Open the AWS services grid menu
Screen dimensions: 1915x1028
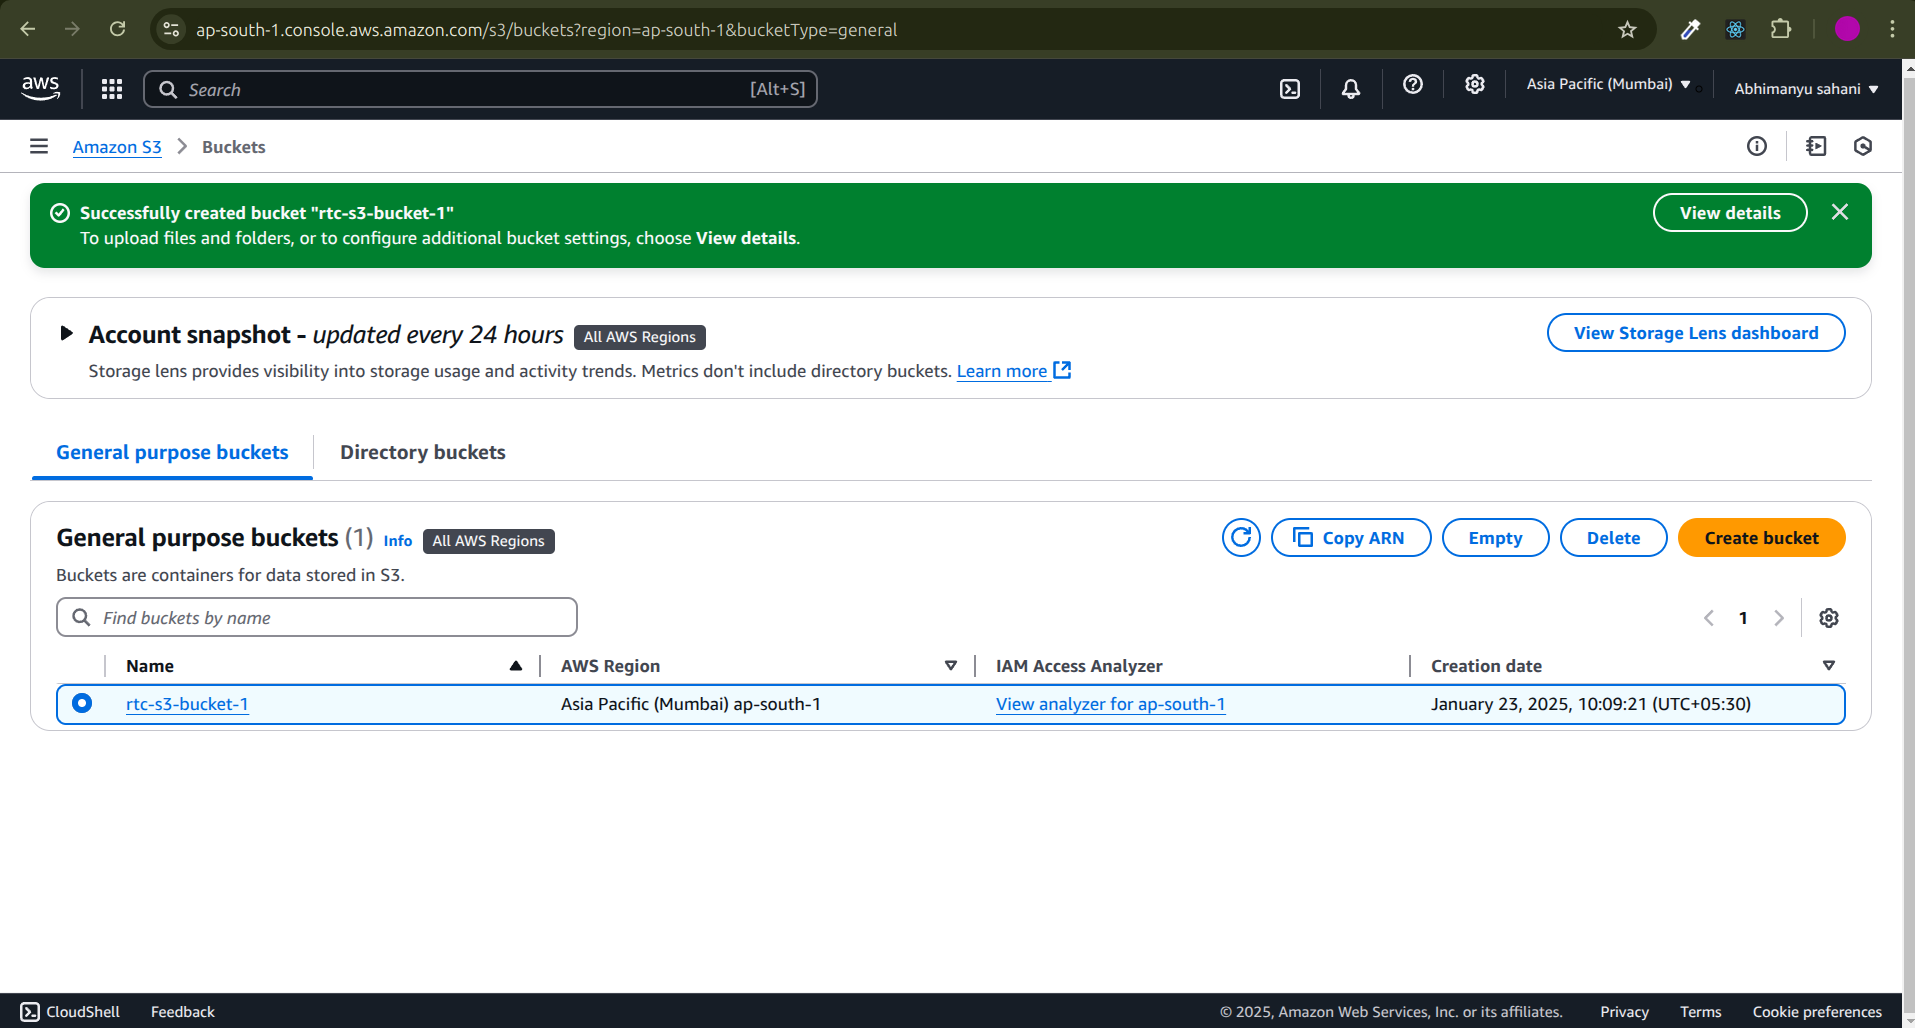click(x=112, y=89)
